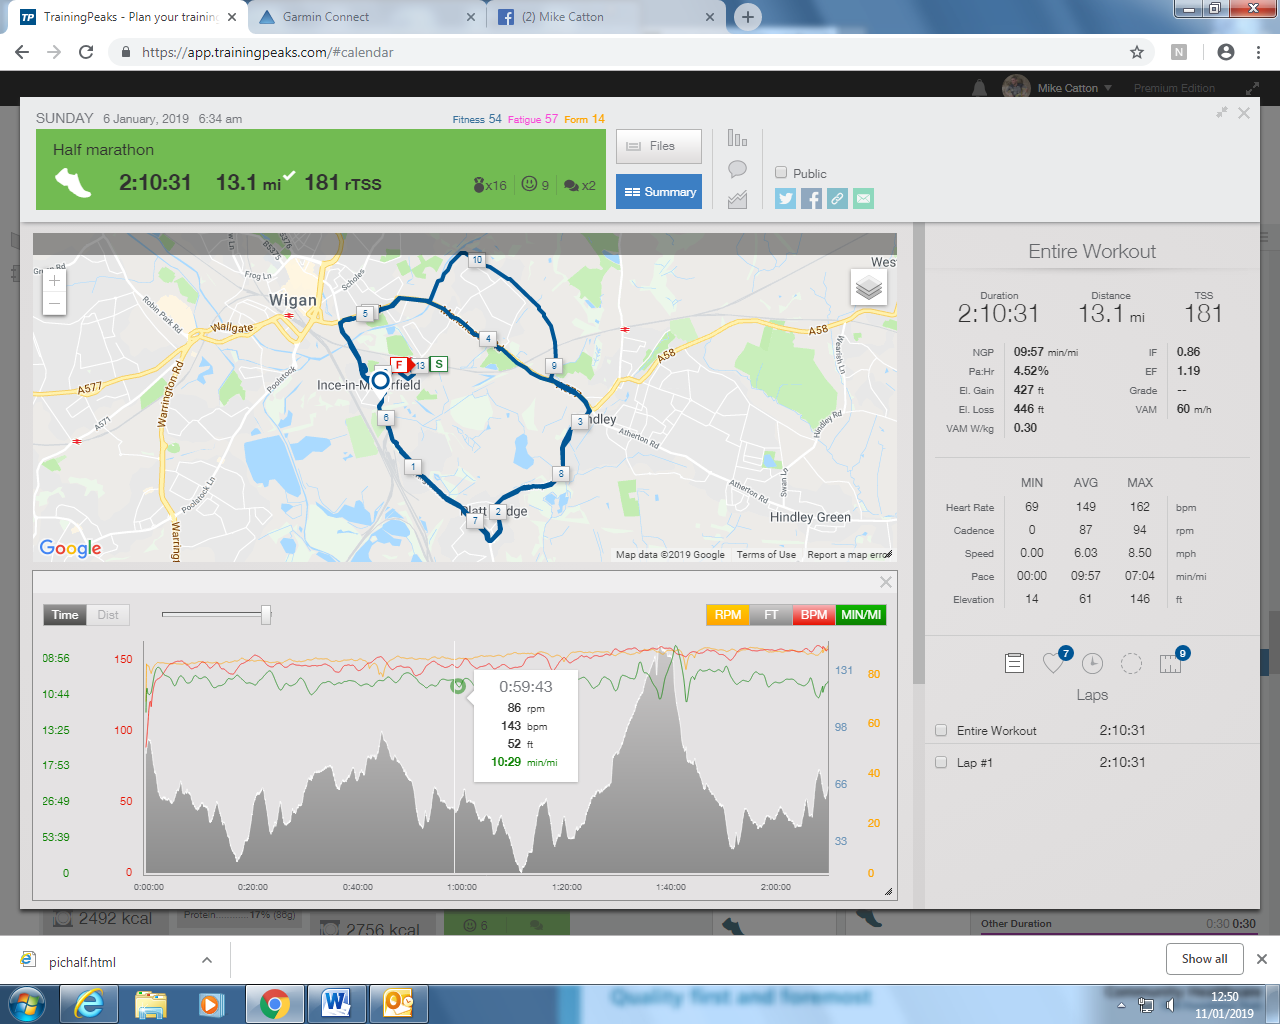
Task: Tick the Public checkbox
Action: click(781, 172)
